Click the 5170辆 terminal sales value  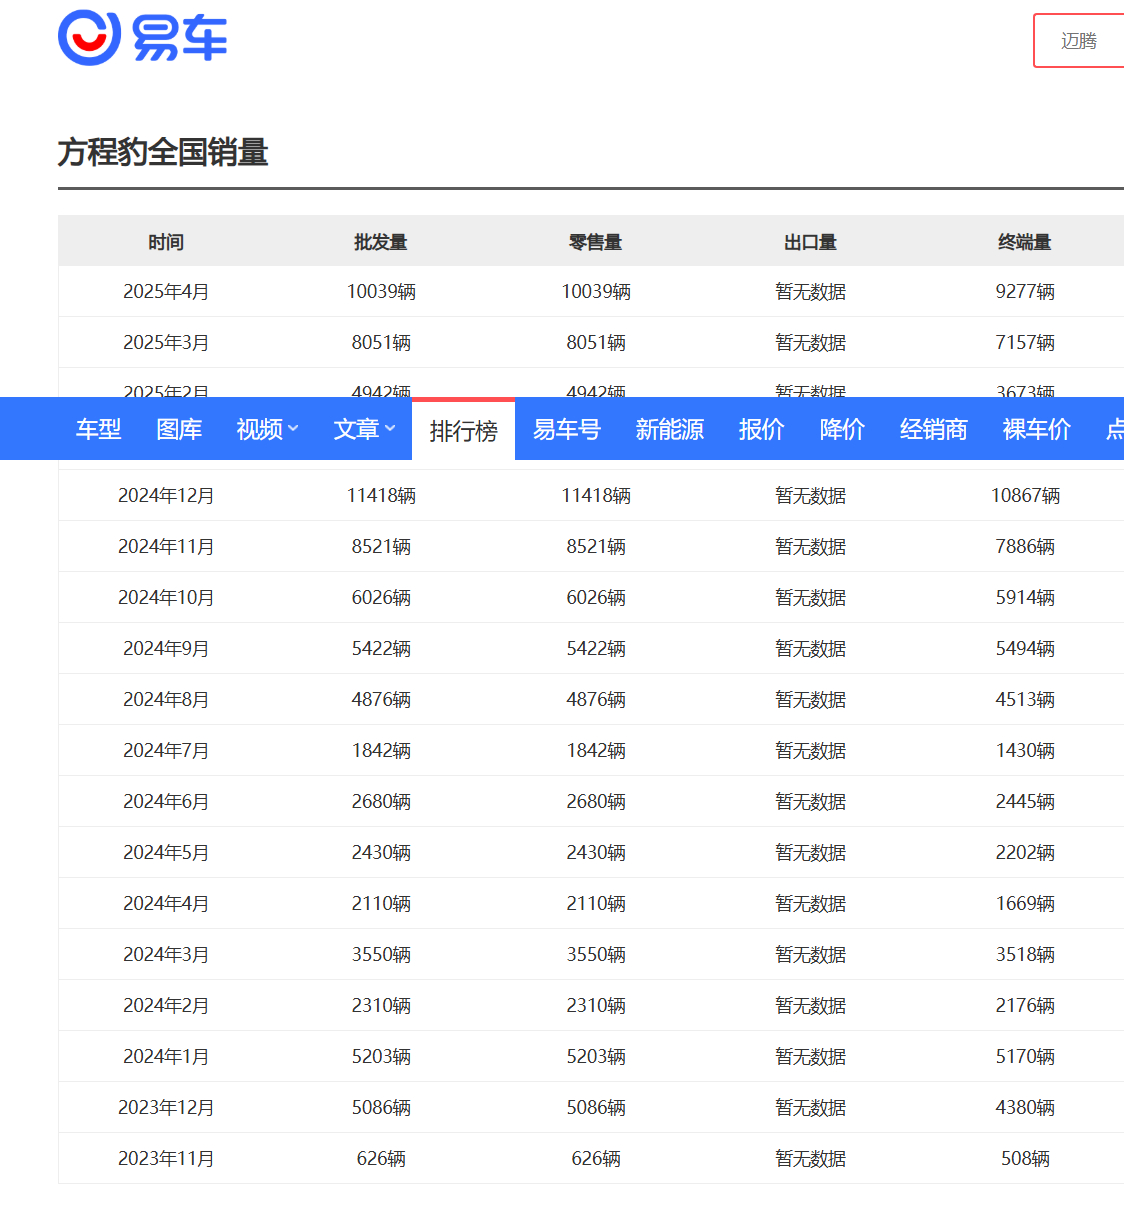pyautogui.click(x=1025, y=1056)
